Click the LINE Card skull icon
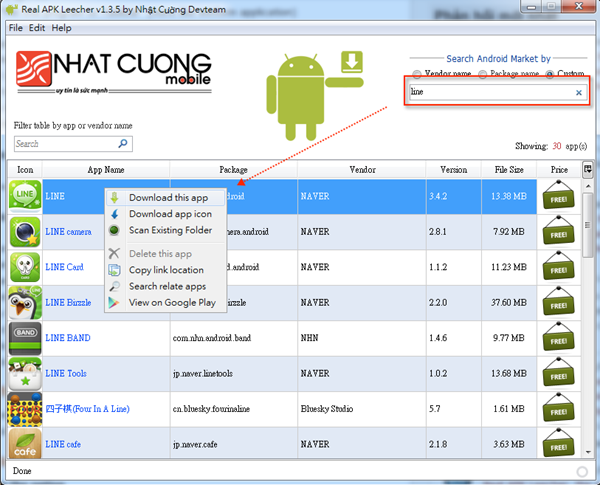This screenshot has height=485, width=600. click(x=25, y=267)
